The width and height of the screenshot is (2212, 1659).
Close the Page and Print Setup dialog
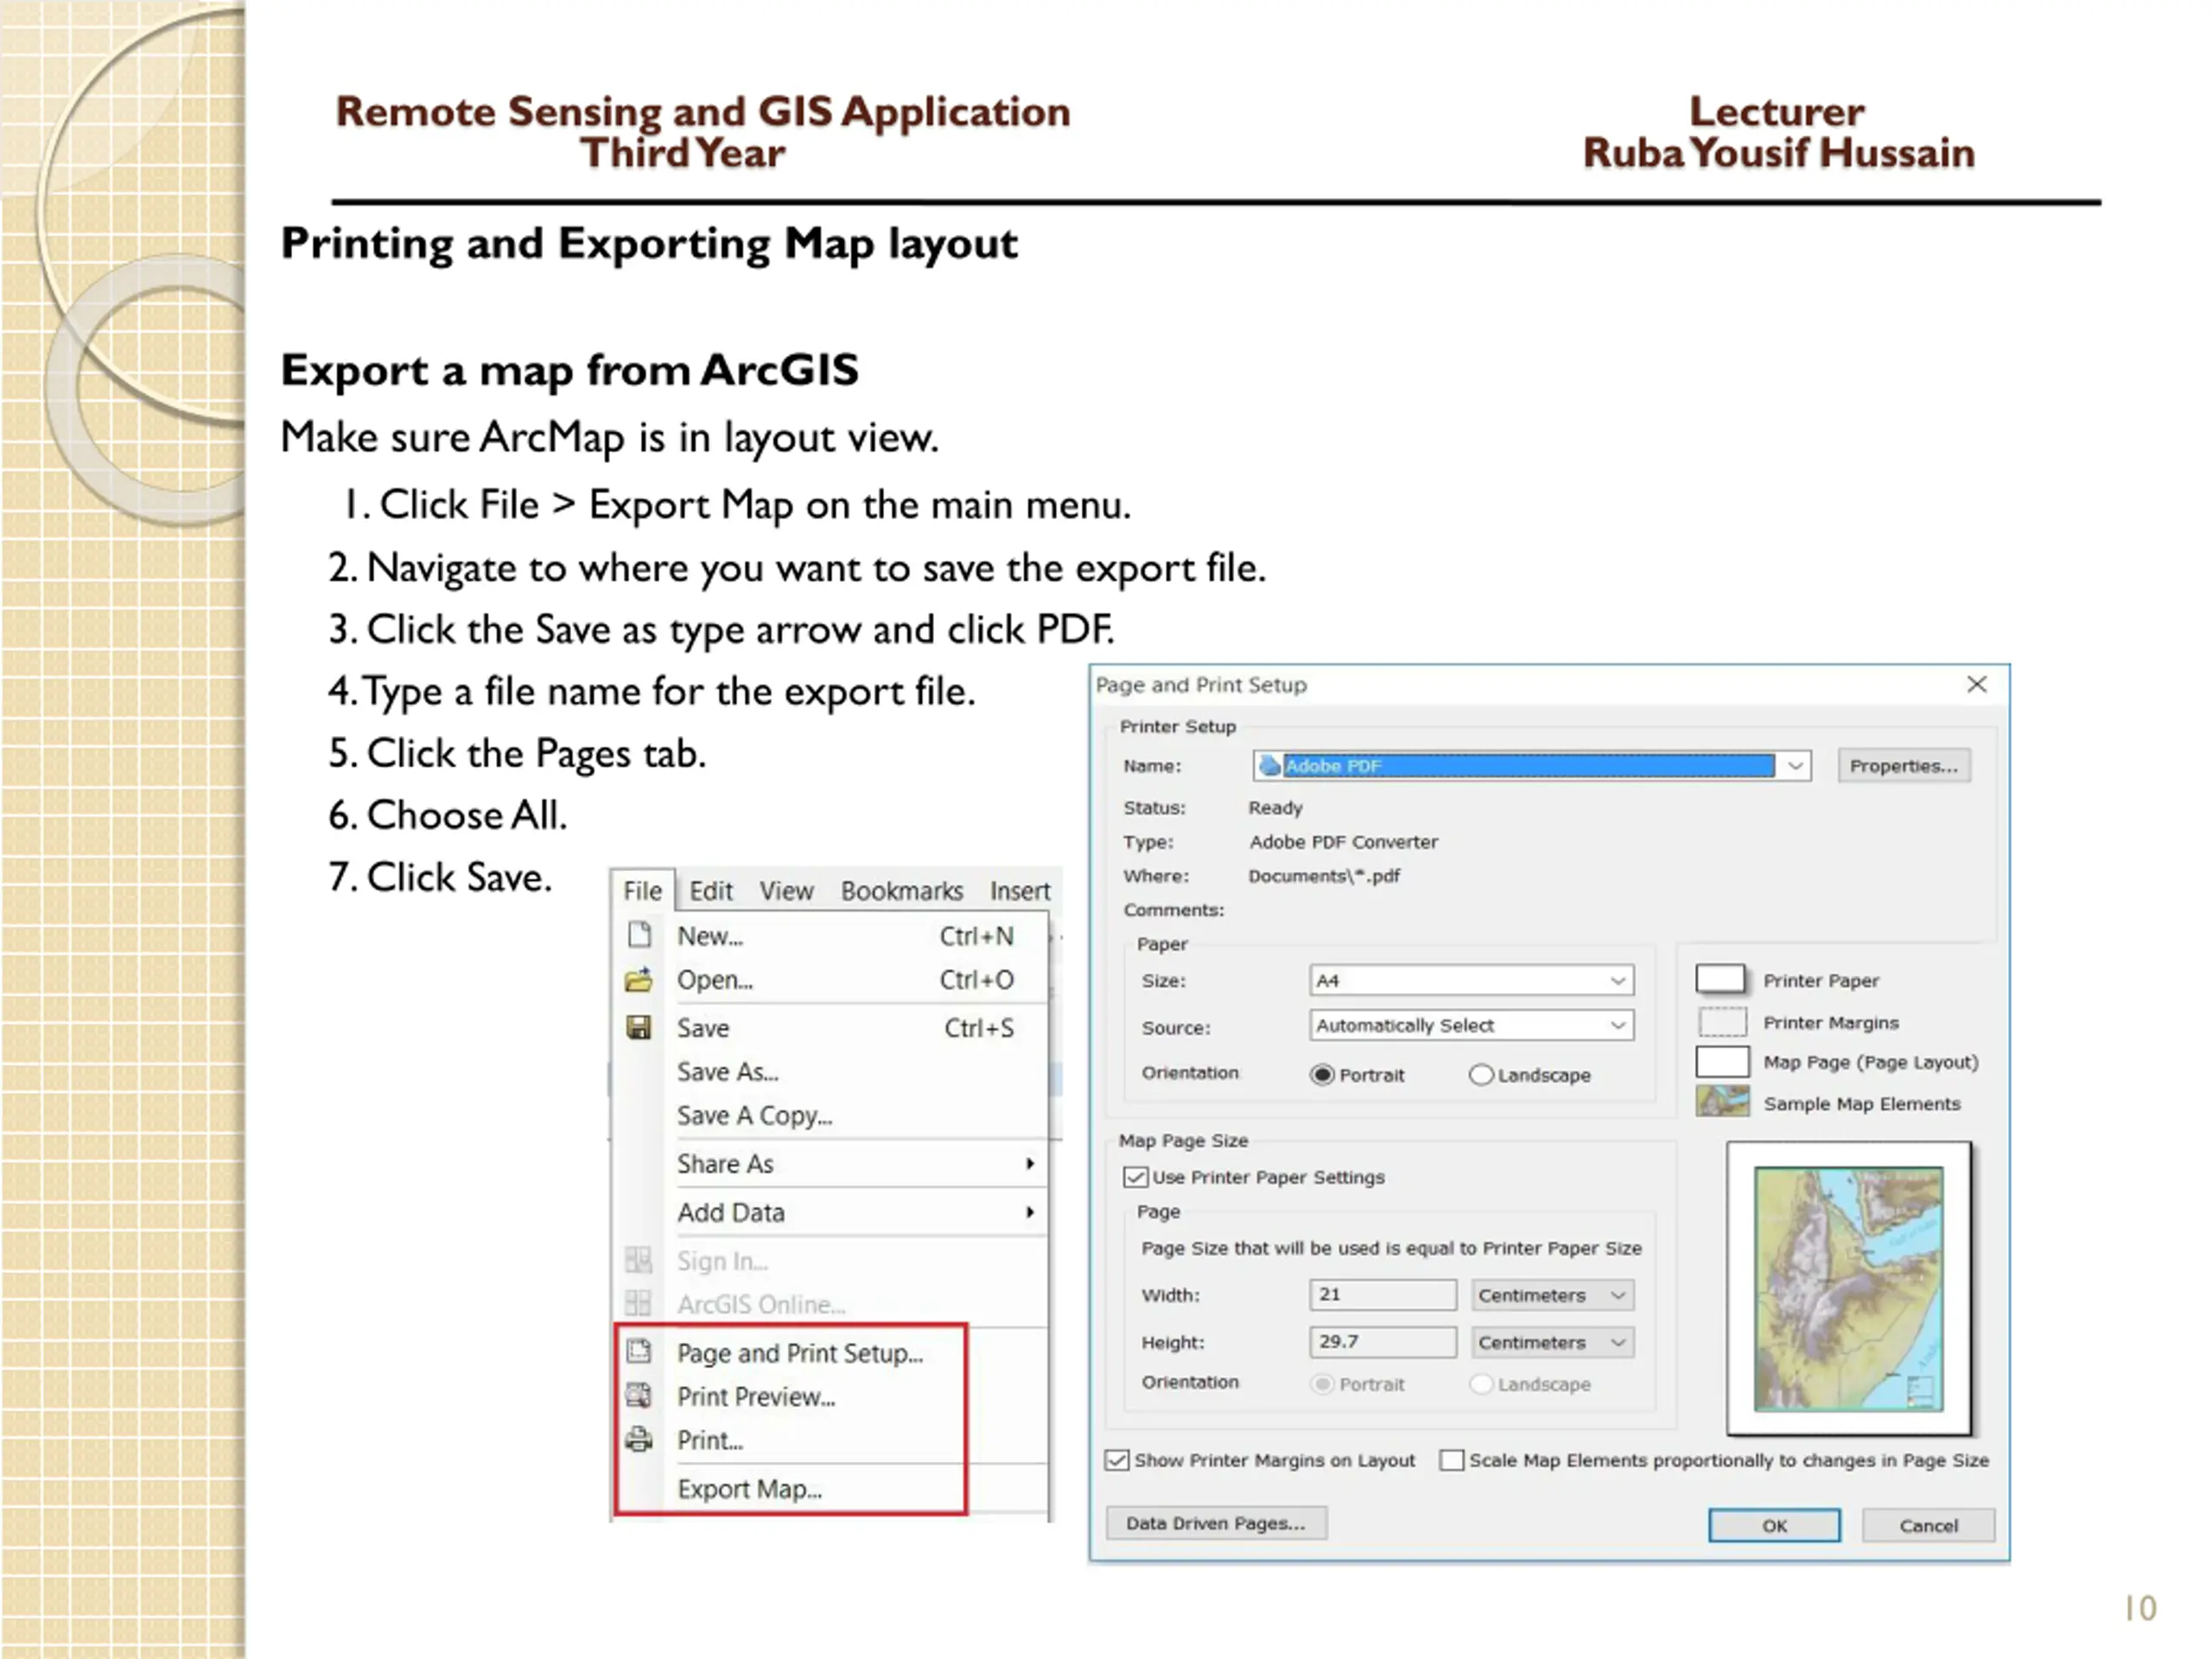tap(1976, 684)
